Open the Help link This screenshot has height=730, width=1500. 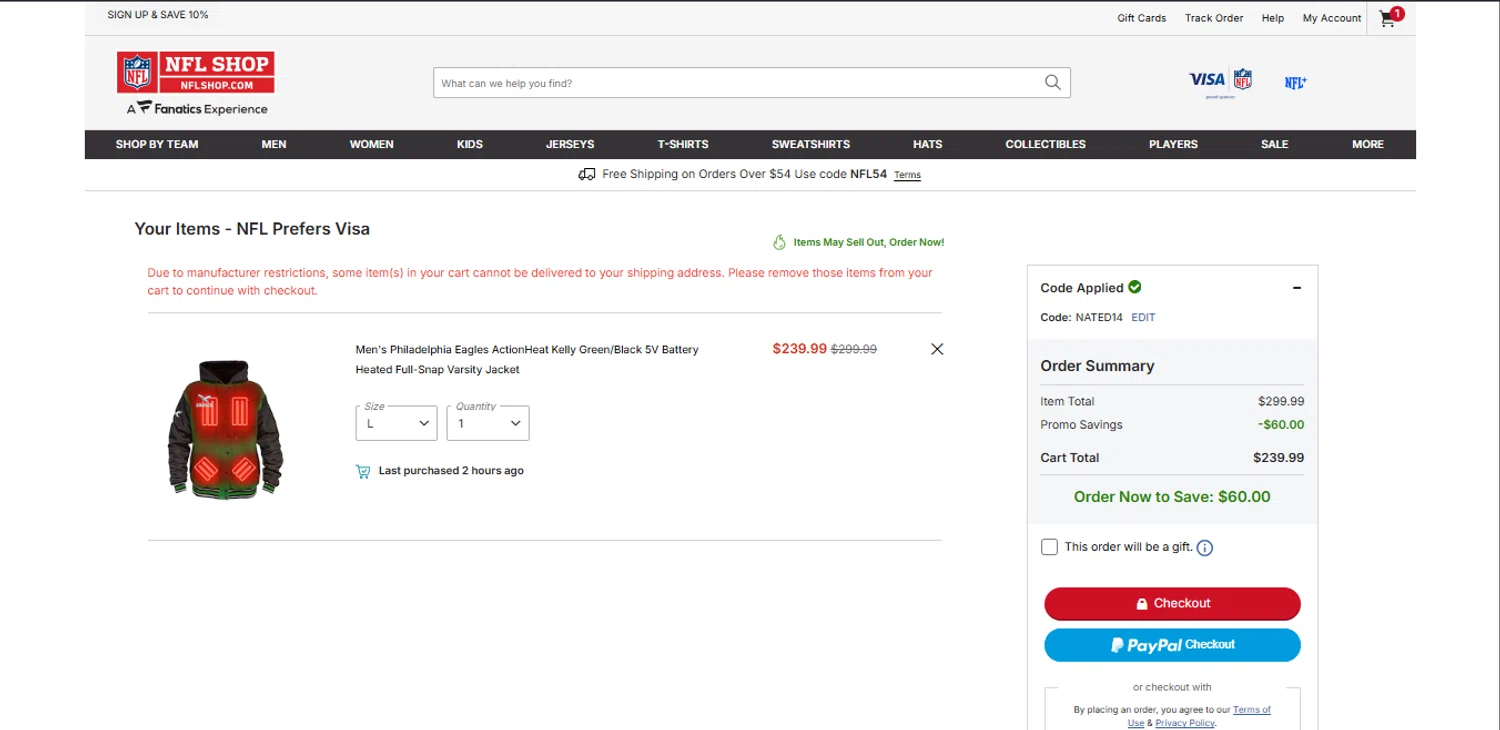(x=1273, y=18)
